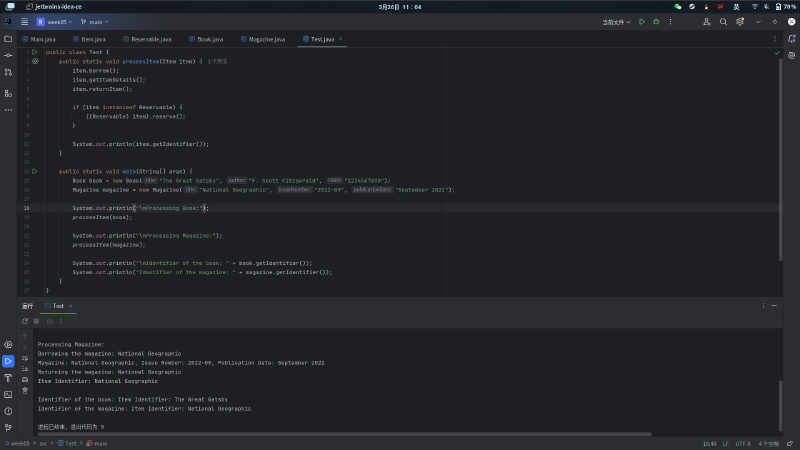This screenshot has width=800, height=450.
Task: Hide the Run tool window
Action: (774, 306)
